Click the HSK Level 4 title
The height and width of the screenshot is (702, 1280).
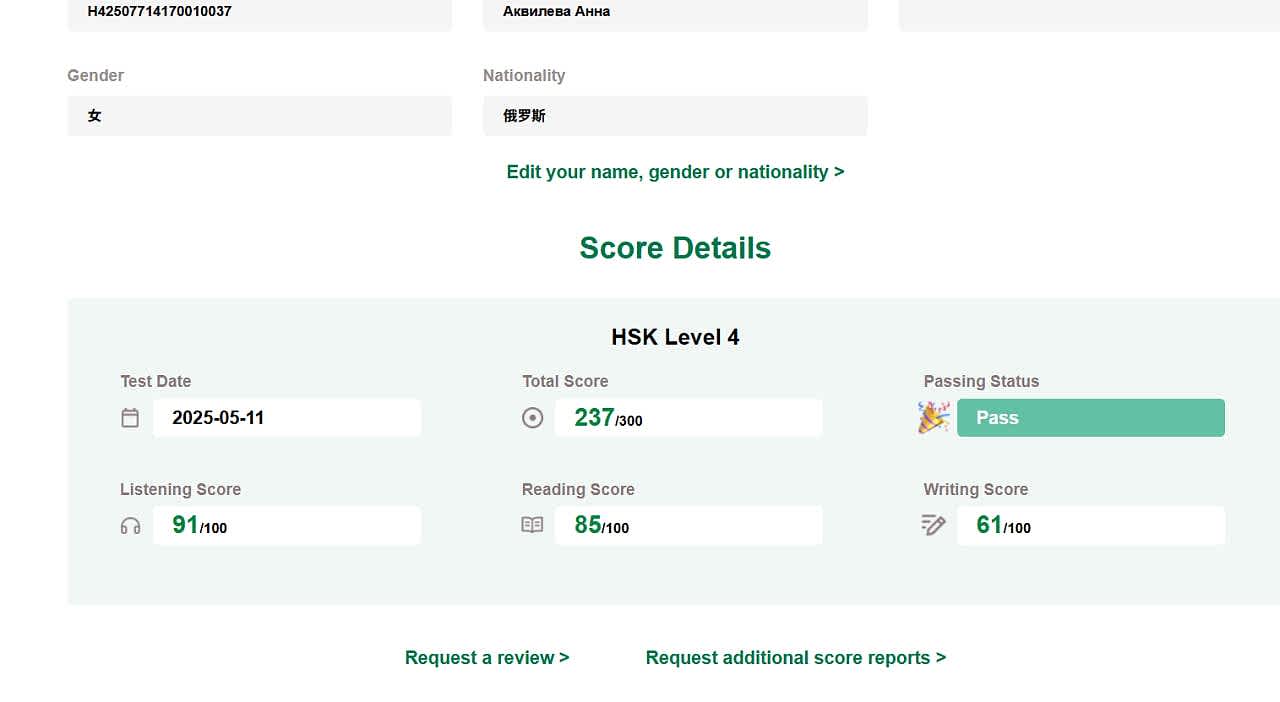675,337
